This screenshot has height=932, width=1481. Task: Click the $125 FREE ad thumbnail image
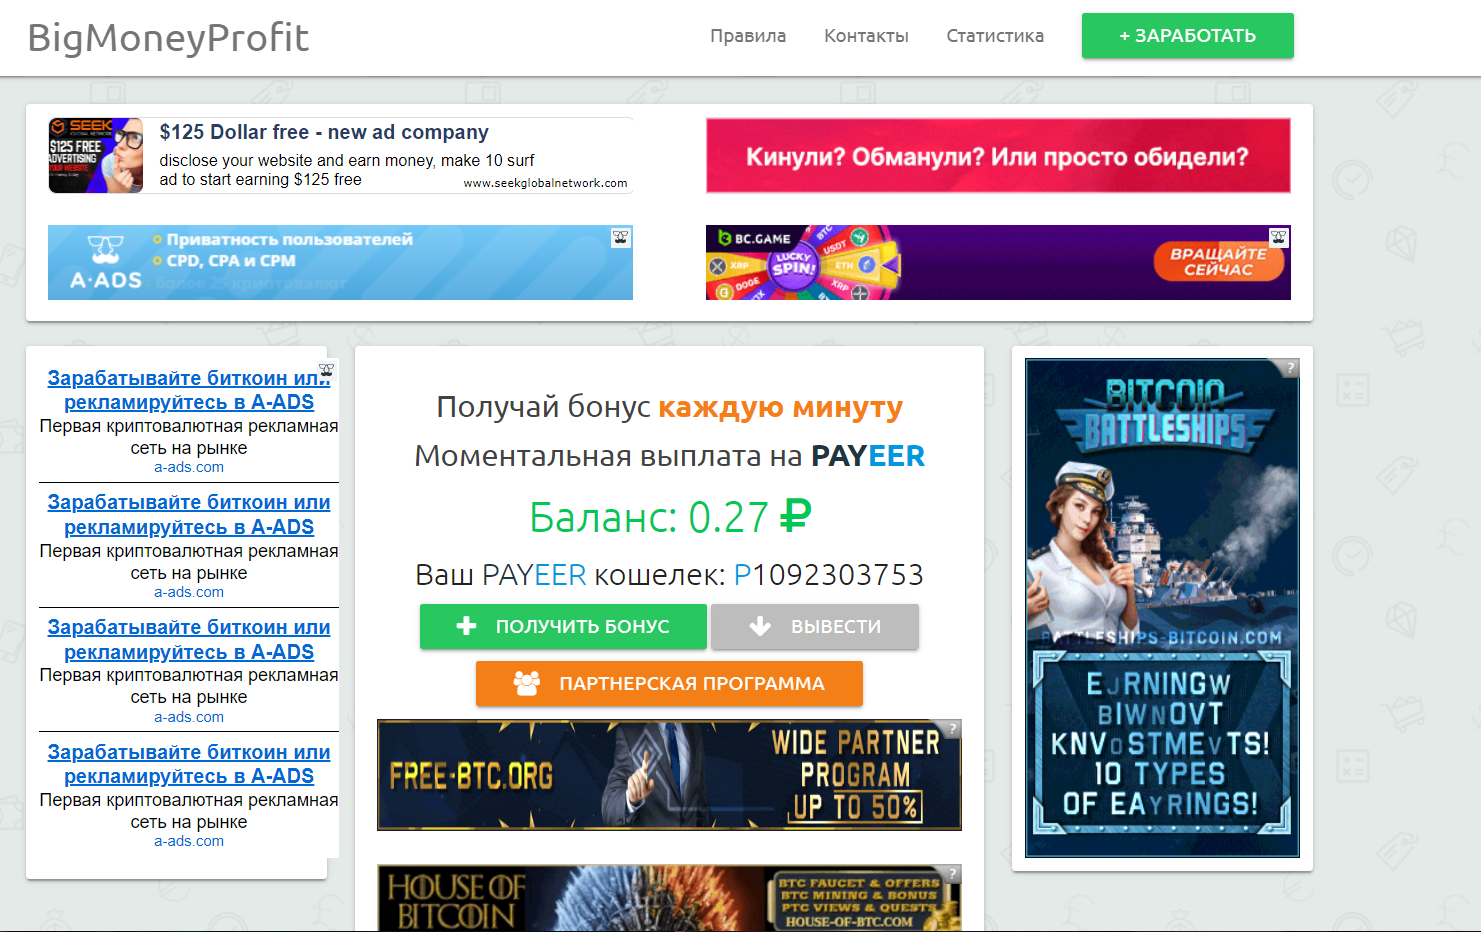[96, 155]
